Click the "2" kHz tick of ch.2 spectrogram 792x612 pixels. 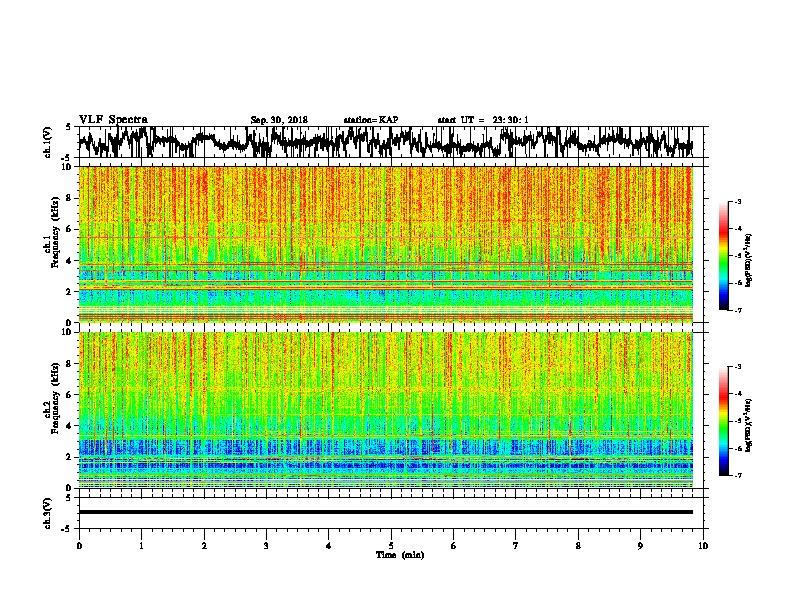tap(70, 456)
